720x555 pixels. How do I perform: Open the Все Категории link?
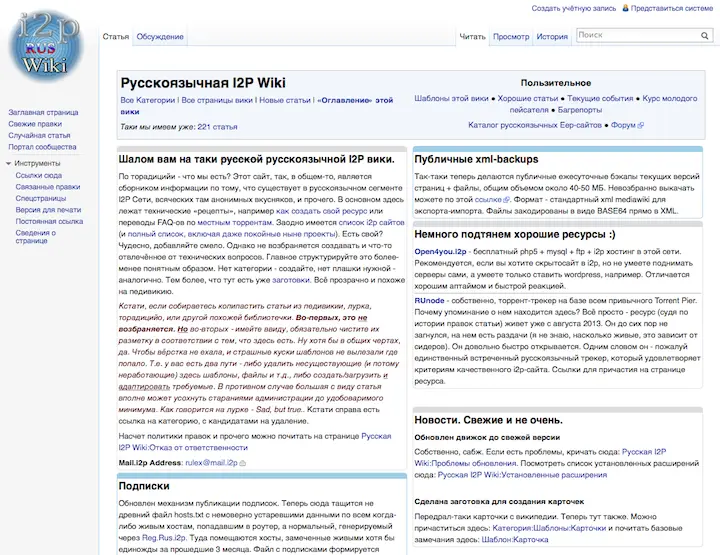148,100
